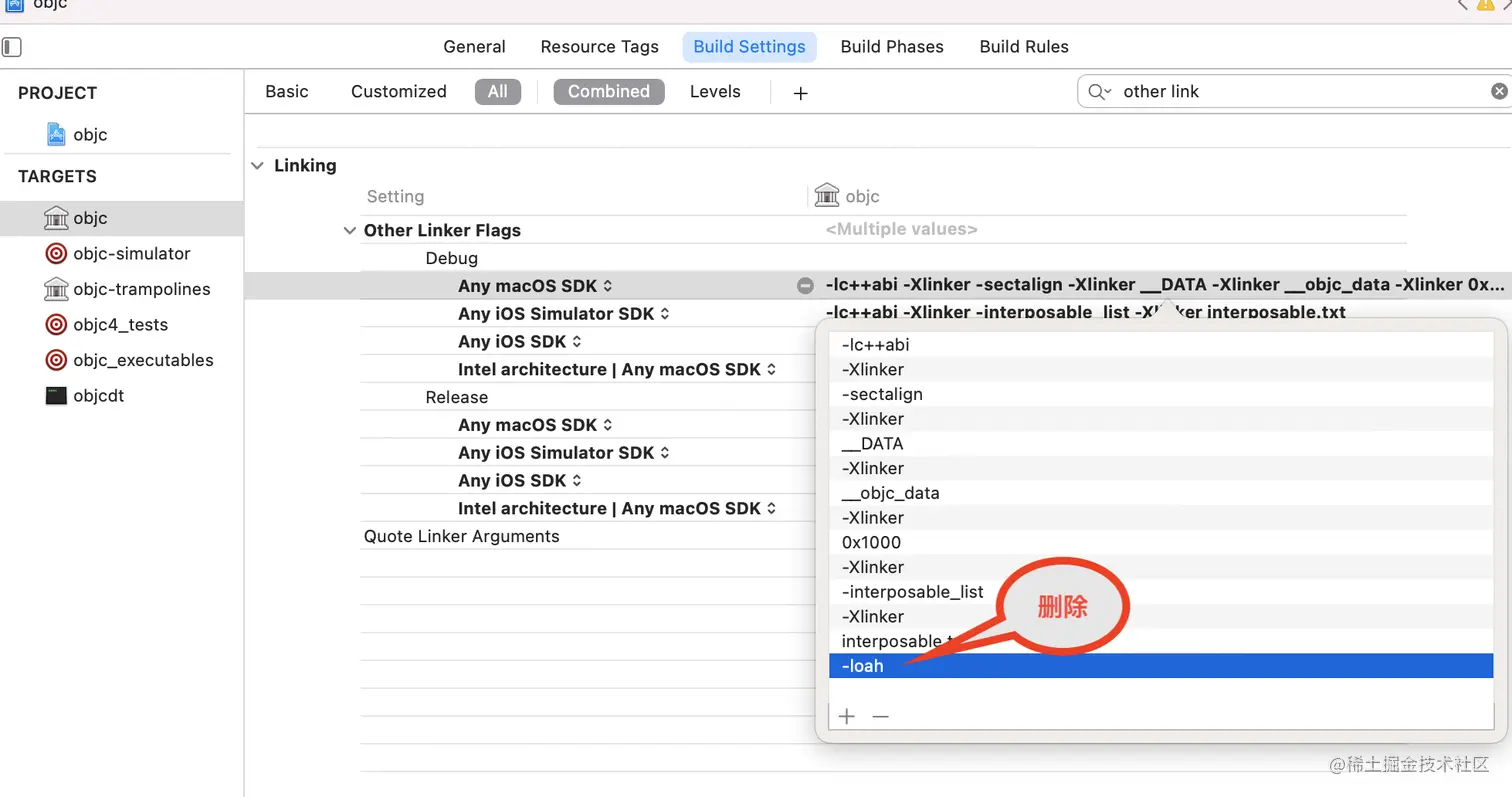This screenshot has width=1512, height=797.
Task: Select the objcdt target label
Action: click(x=98, y=396)
